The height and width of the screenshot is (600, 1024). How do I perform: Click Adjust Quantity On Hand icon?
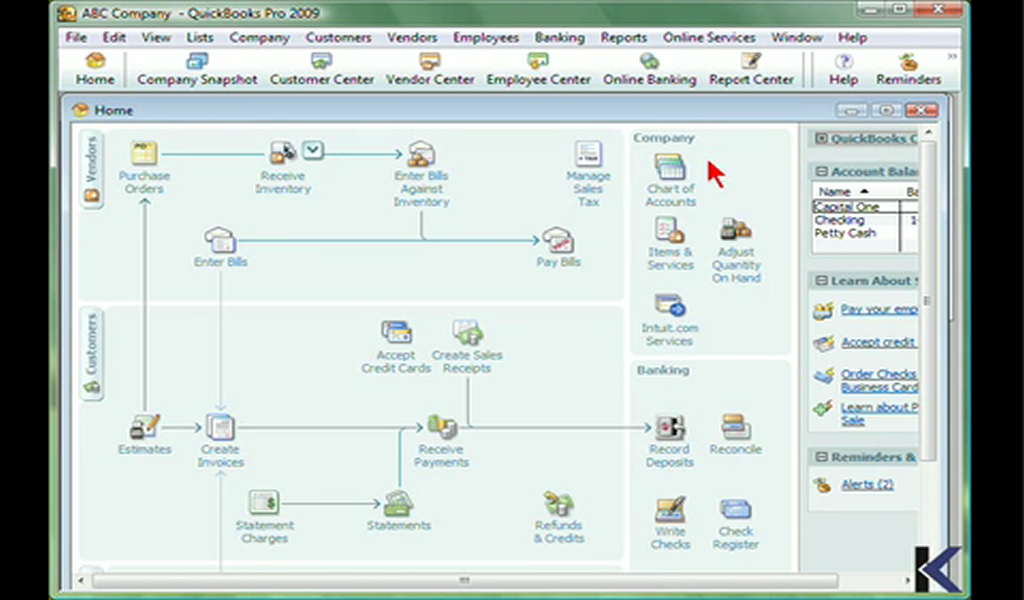[x=736, y=230]
